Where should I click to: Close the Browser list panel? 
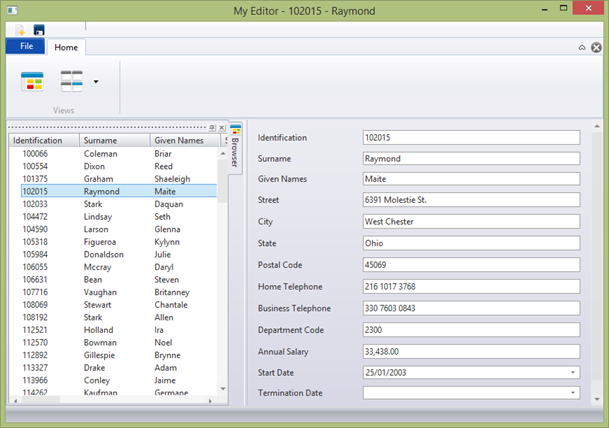point(222,128)
